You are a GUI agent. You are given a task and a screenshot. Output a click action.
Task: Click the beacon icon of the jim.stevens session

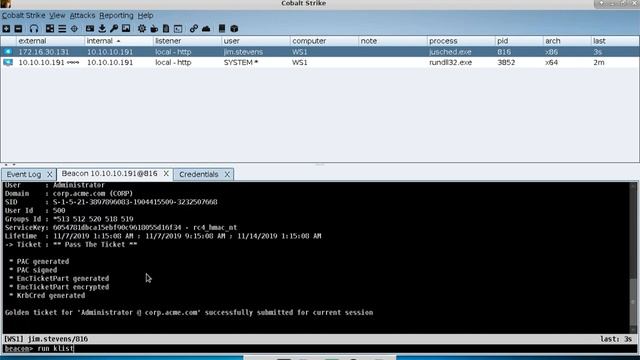pyautogui.click(x=8, y=52)
